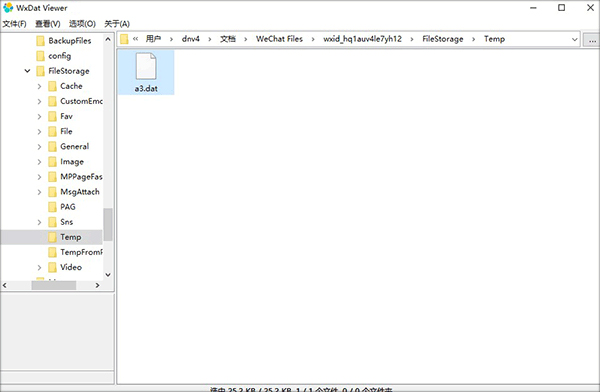This screenshot has width=600, height=392.
Task: Click the tree scroll left arrow
Action: (5, 285)
